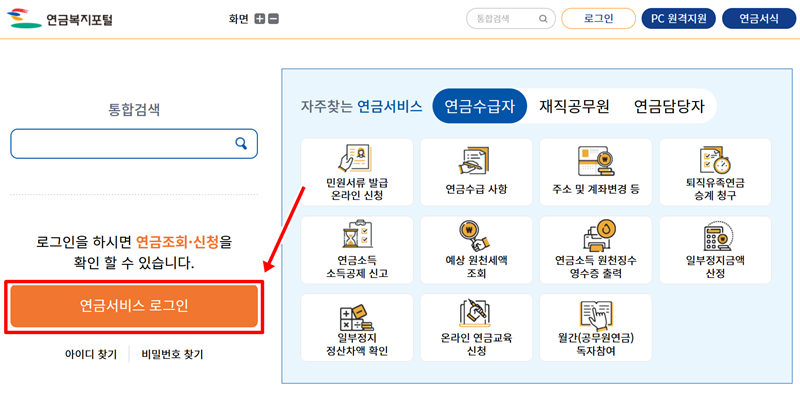Click the magnifier icon in the header search

[543, 19]
